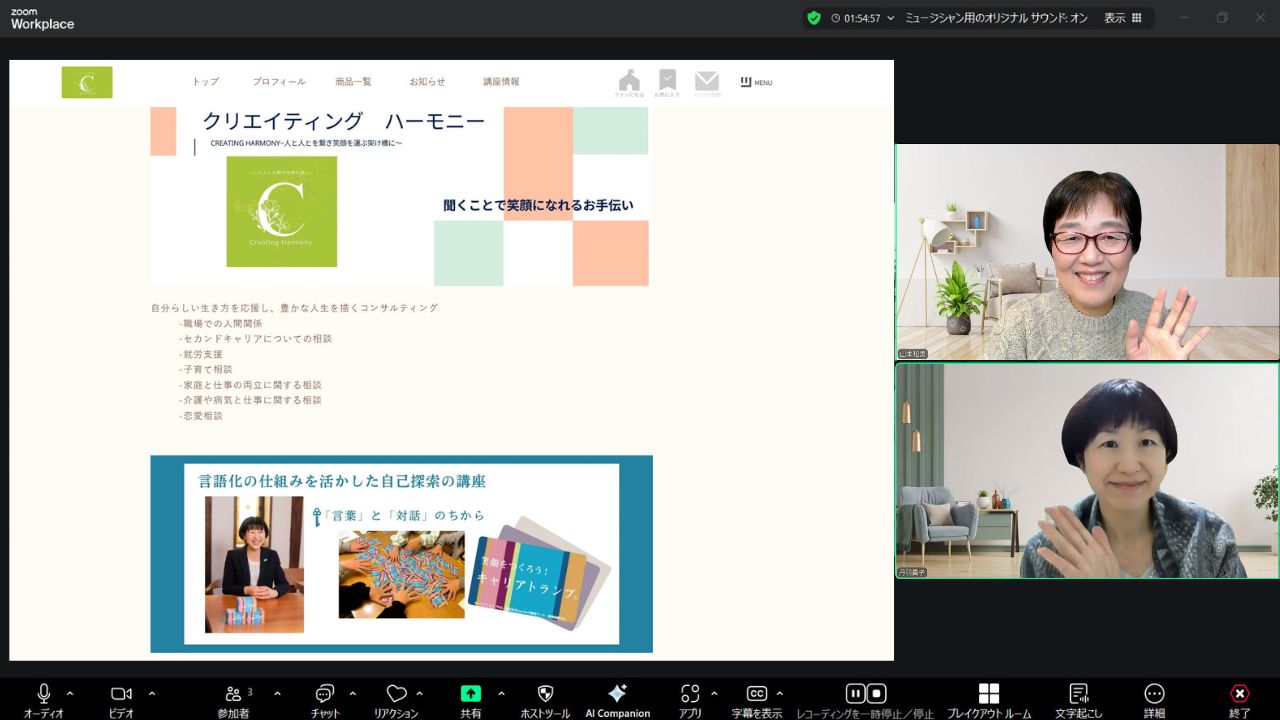The width and height of the screenshot is (1280, 720).
Task: Click the green encryption shield icon
Action: [814, 18]
